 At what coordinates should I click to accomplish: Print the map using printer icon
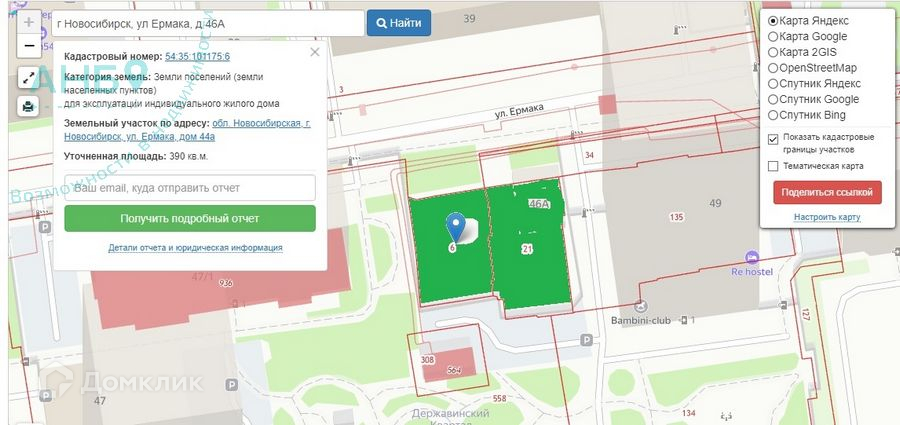pos(28,106)
